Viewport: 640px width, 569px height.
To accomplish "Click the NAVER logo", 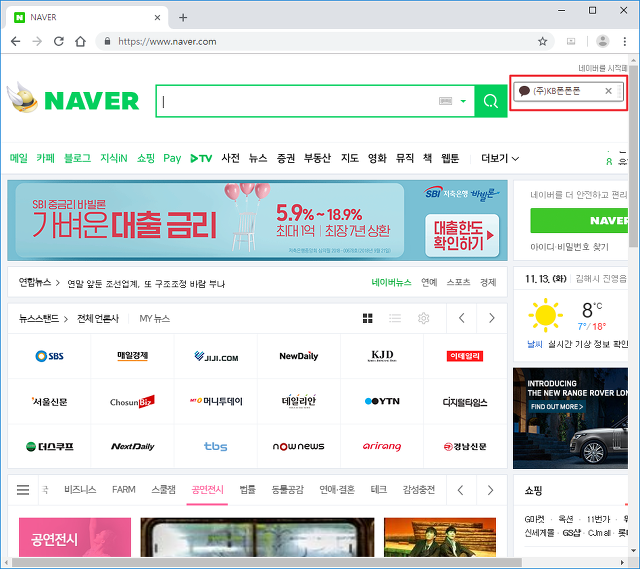I will [91, 101].
